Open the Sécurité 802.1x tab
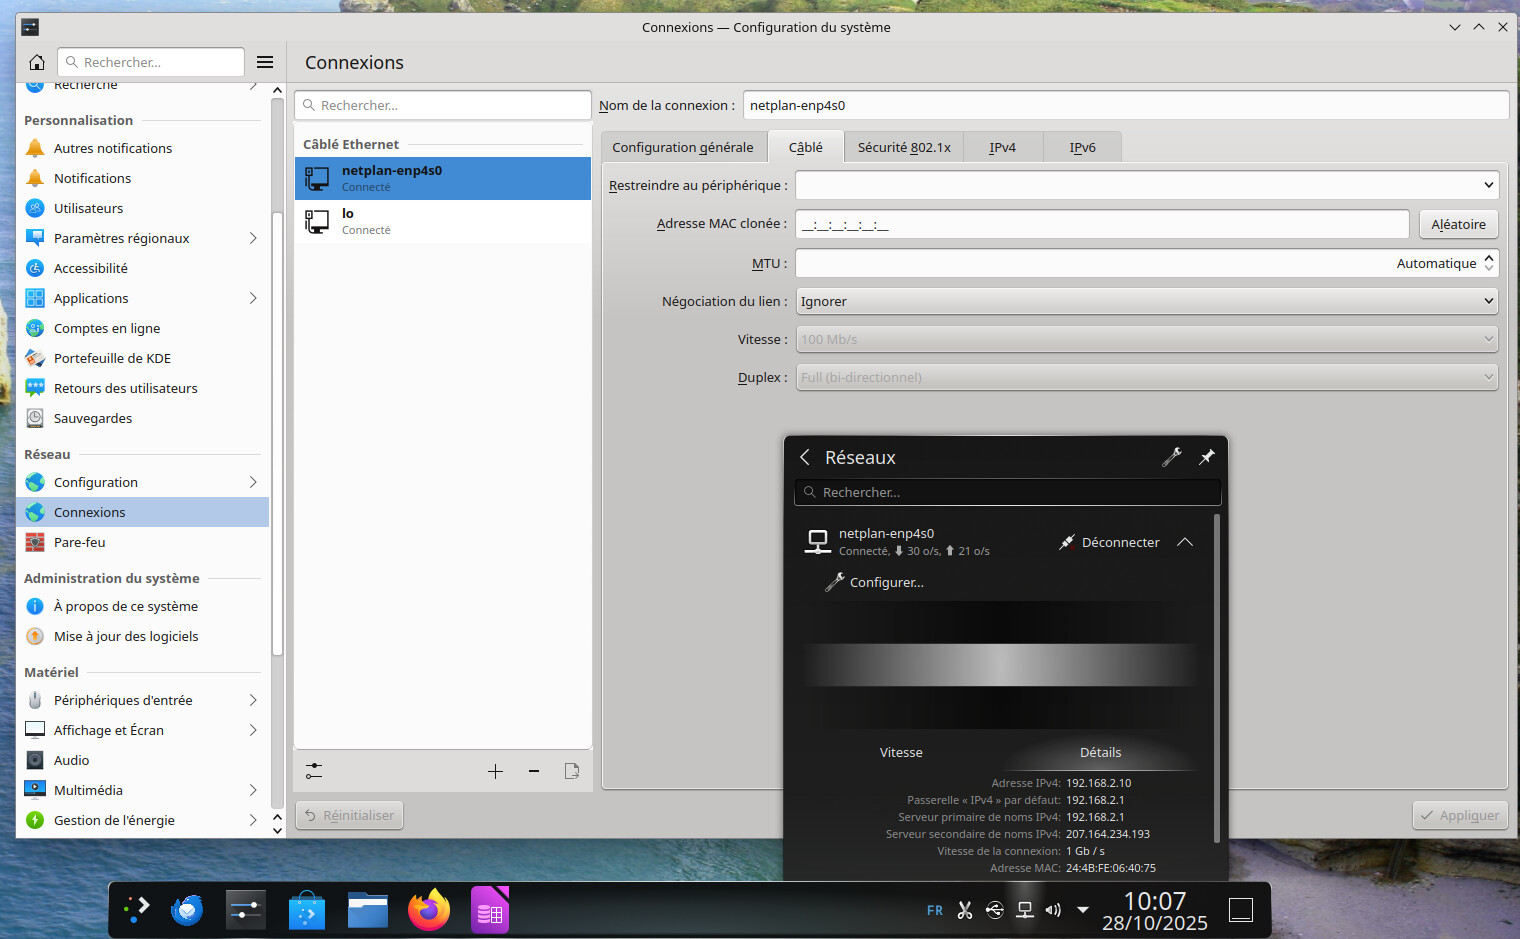 tap(904, 147)
